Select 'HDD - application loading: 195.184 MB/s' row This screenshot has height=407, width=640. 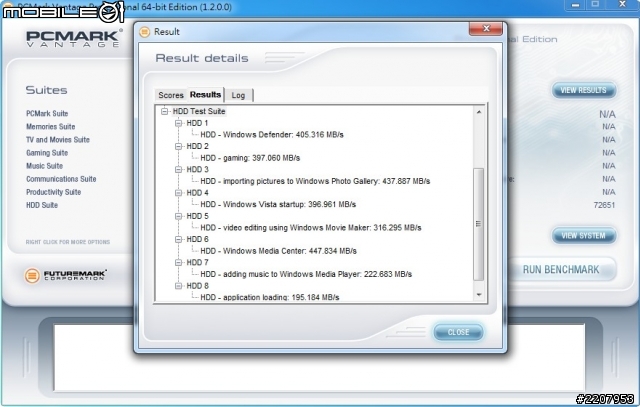270,297
